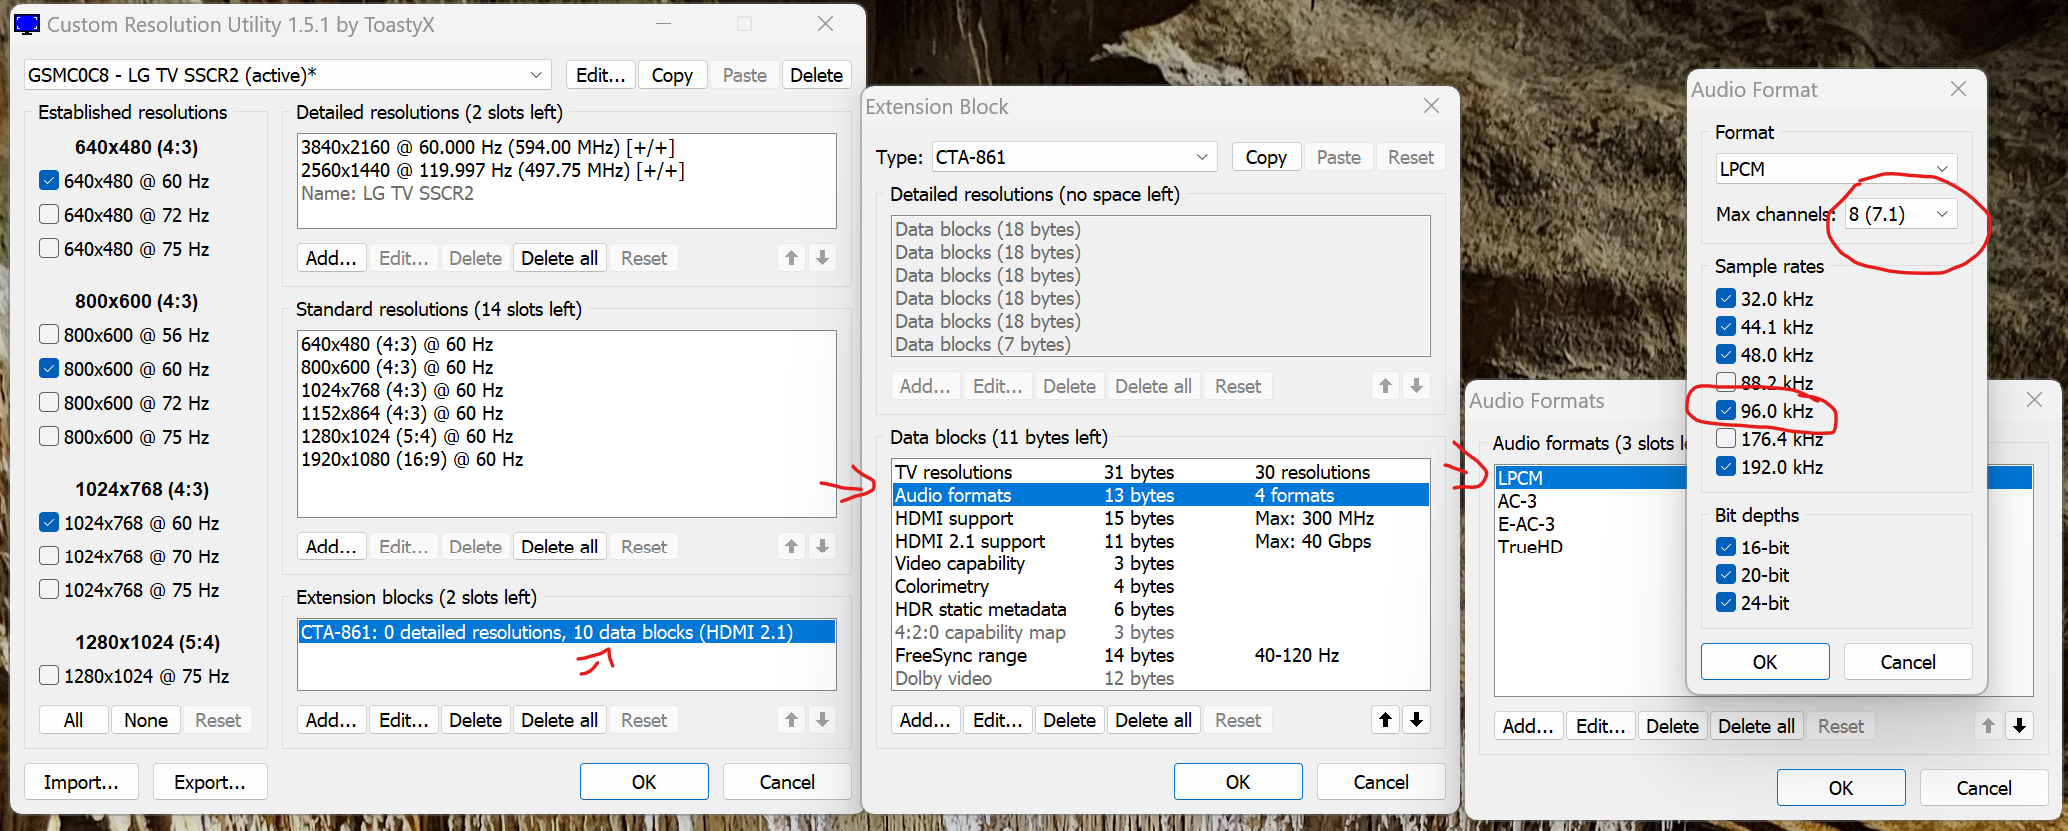
Task: Click up arrow beside Standard resolutions Reset
Action: point(791,546)
